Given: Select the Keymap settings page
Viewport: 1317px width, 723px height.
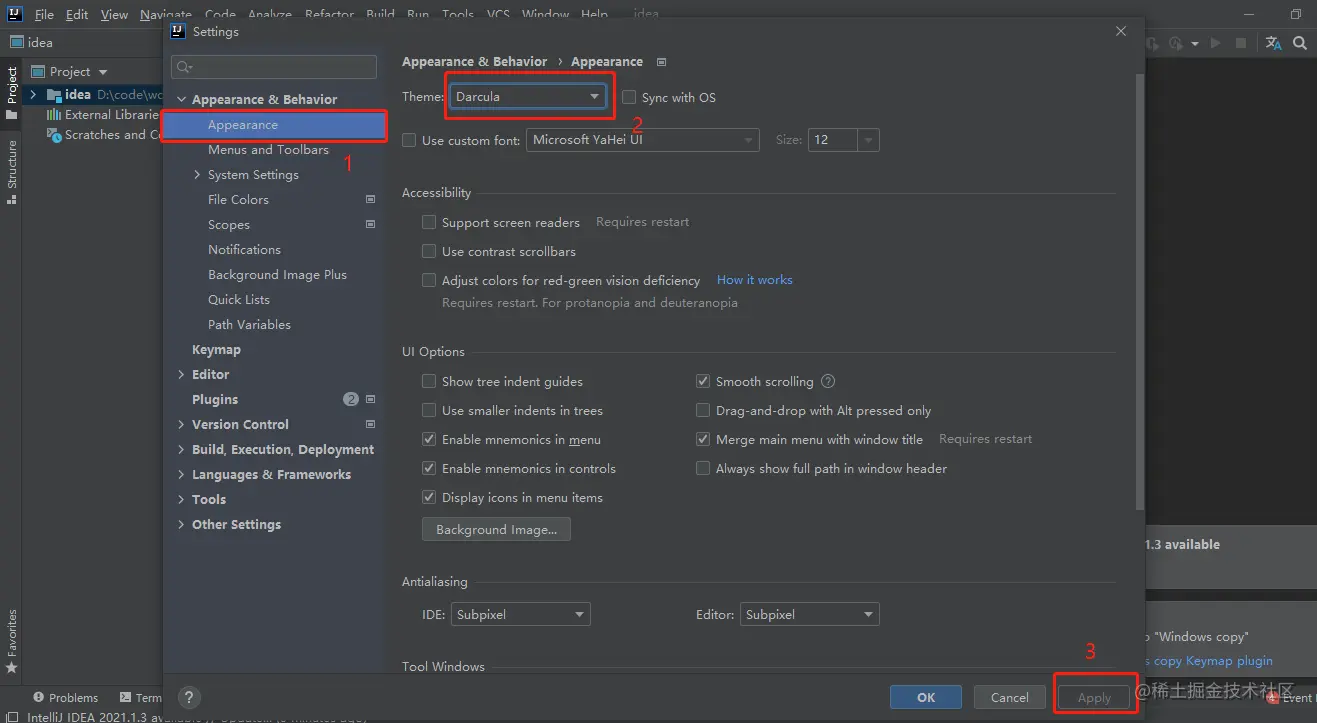Looking at the screenshot, I should point(216,349).
